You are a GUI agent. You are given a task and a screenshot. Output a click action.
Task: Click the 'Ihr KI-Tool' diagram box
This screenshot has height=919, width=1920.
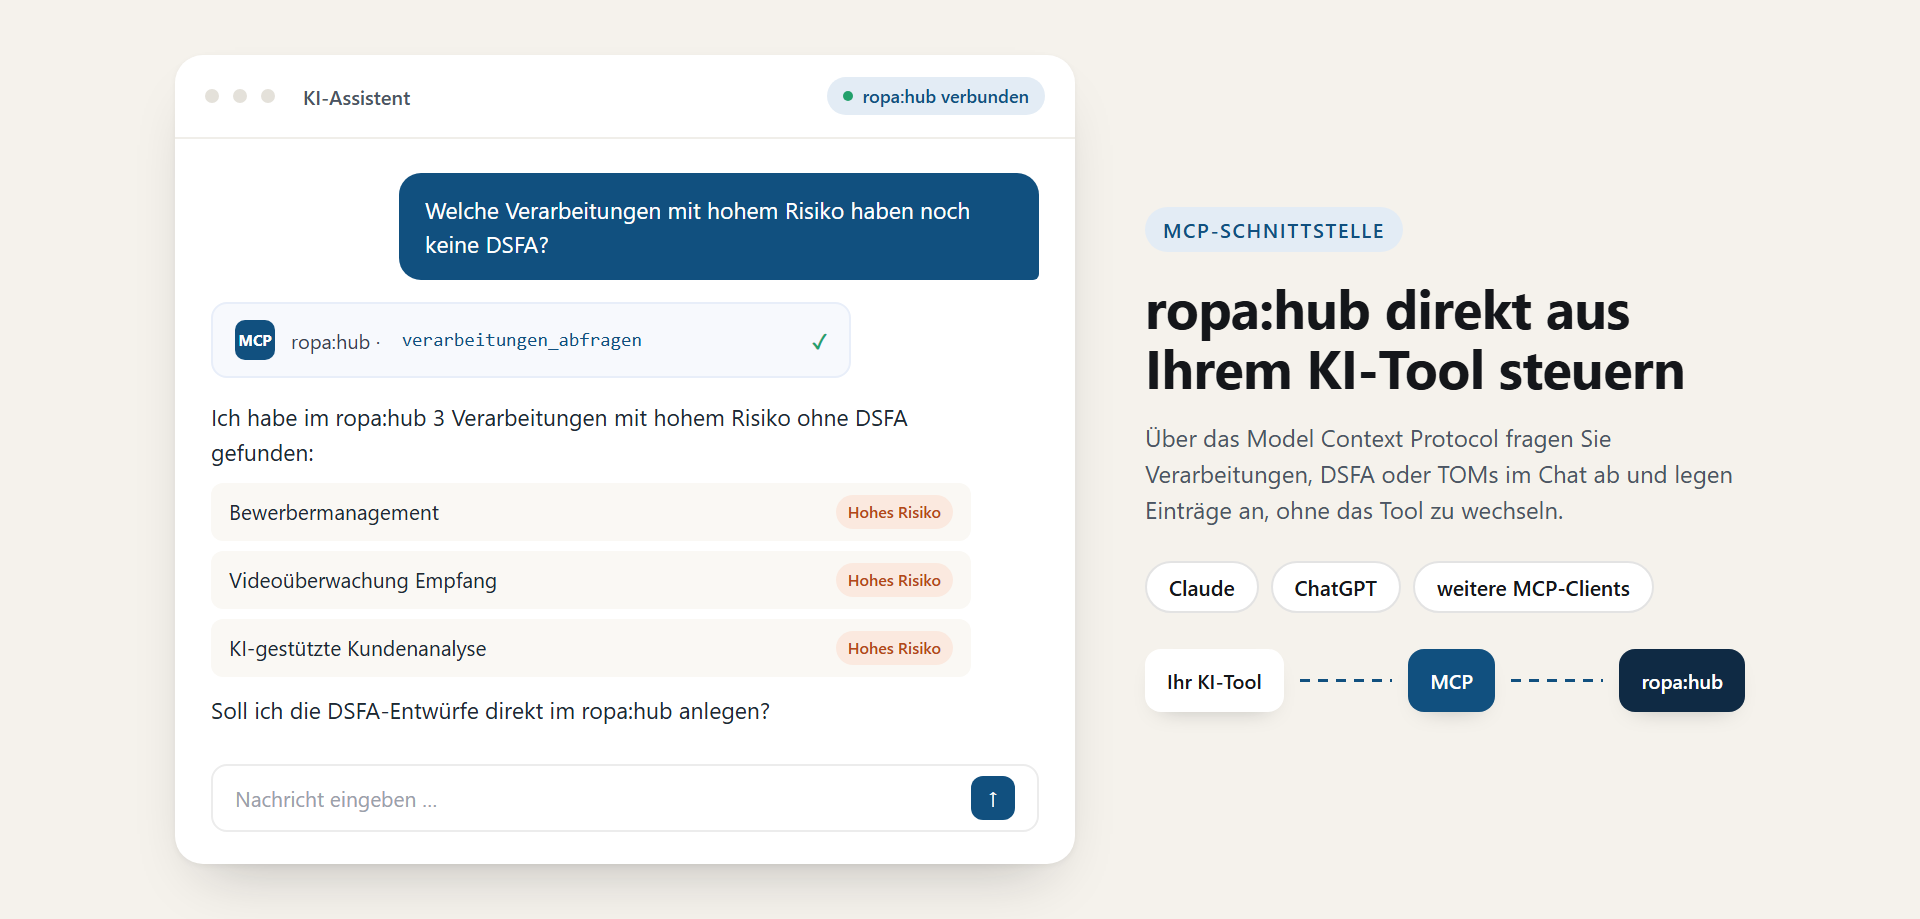(x=1214, y=681)
